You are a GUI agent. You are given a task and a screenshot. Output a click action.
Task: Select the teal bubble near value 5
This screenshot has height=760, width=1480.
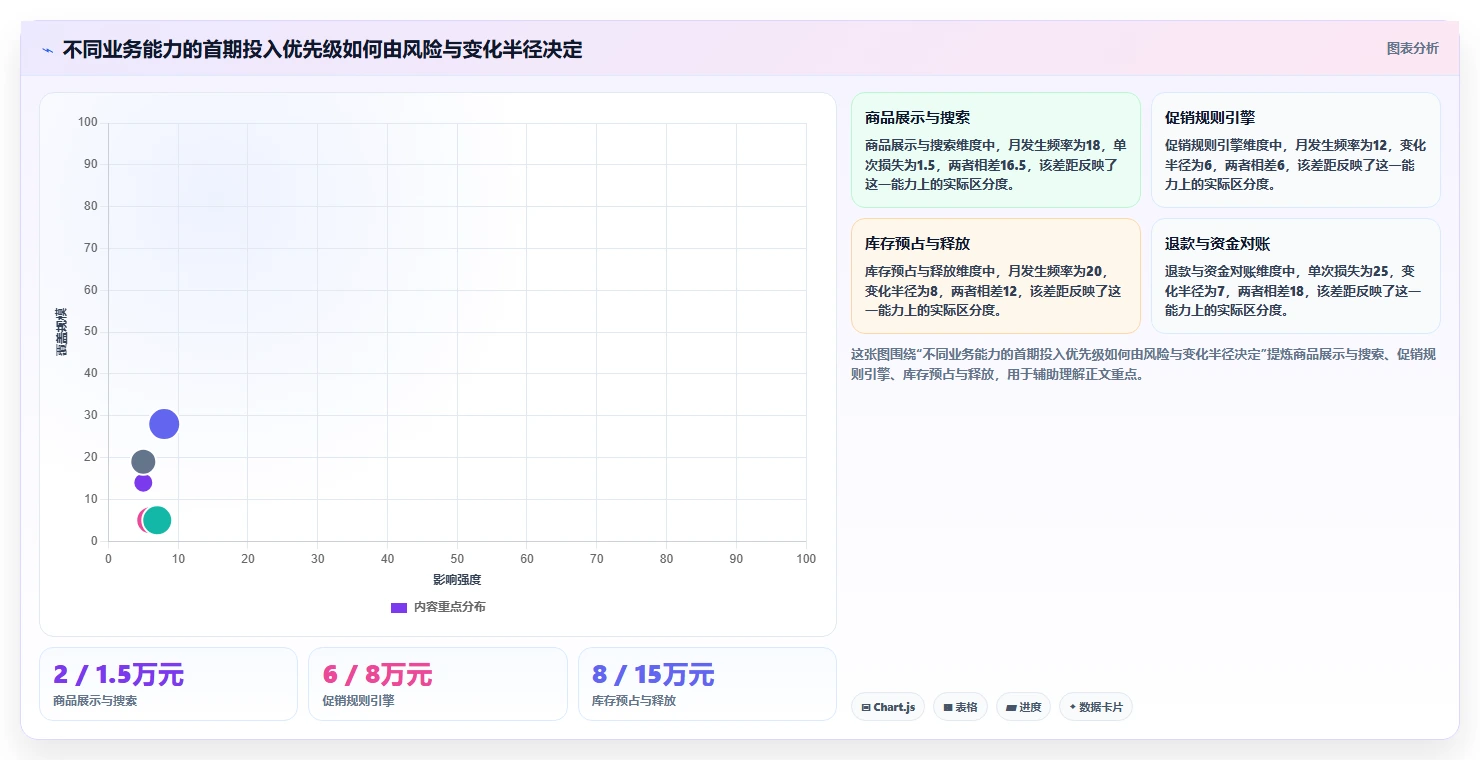pos(157,520)
